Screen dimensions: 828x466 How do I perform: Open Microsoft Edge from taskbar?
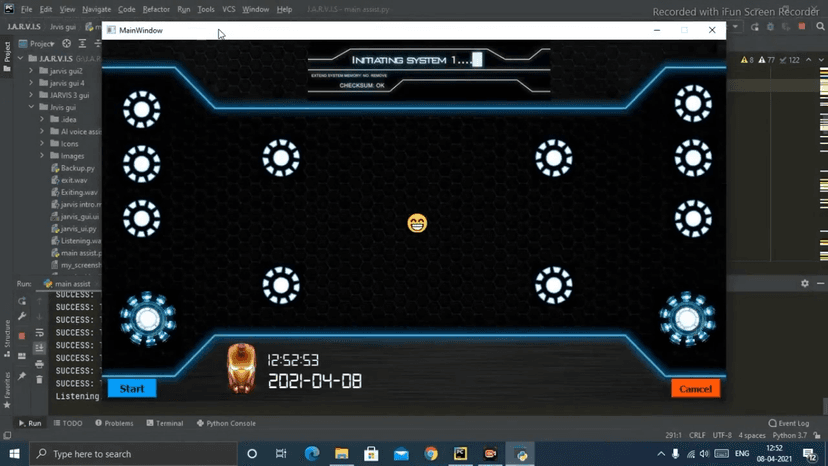[x=312, y=454]
